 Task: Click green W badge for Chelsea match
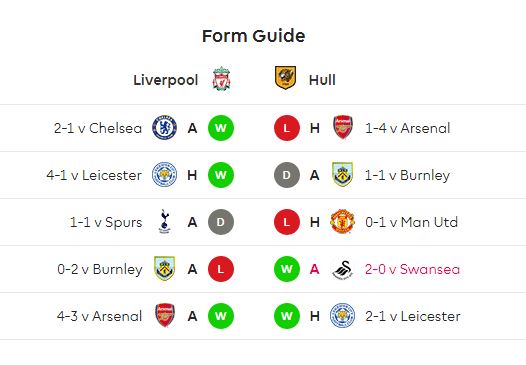coord(221,128)
